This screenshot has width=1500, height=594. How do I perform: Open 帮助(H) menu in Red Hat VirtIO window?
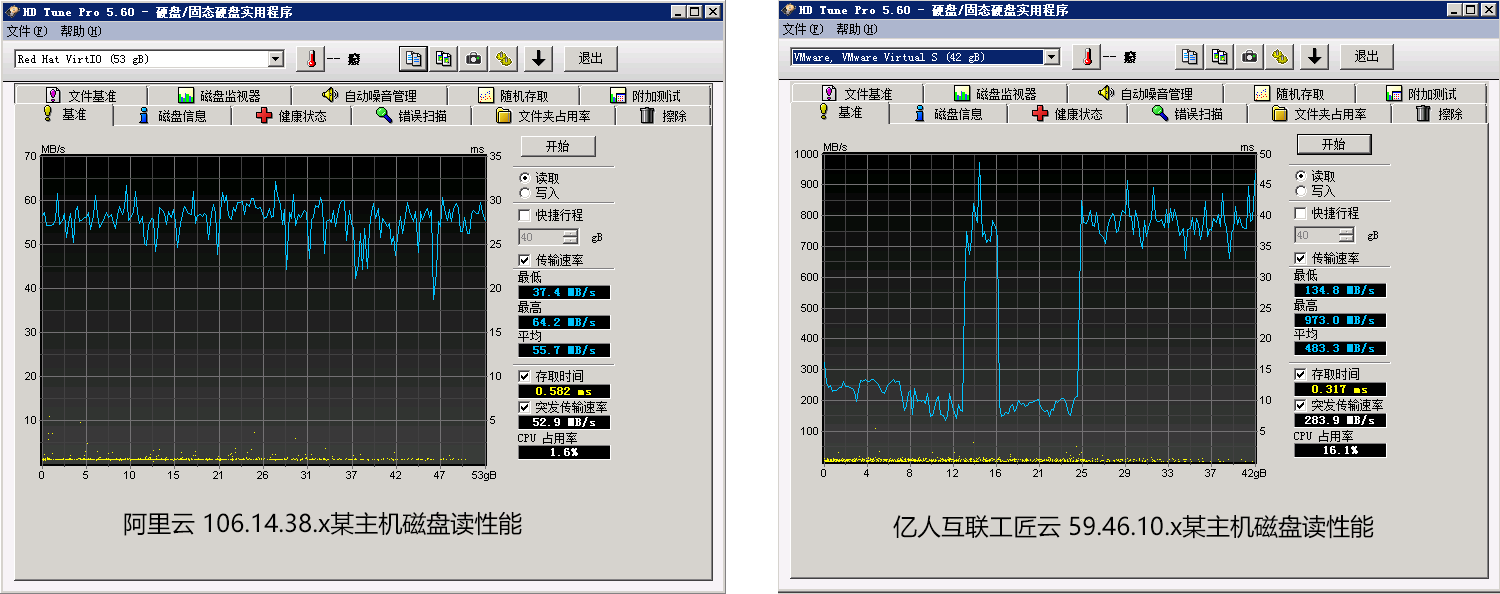[x=80, y=31]
